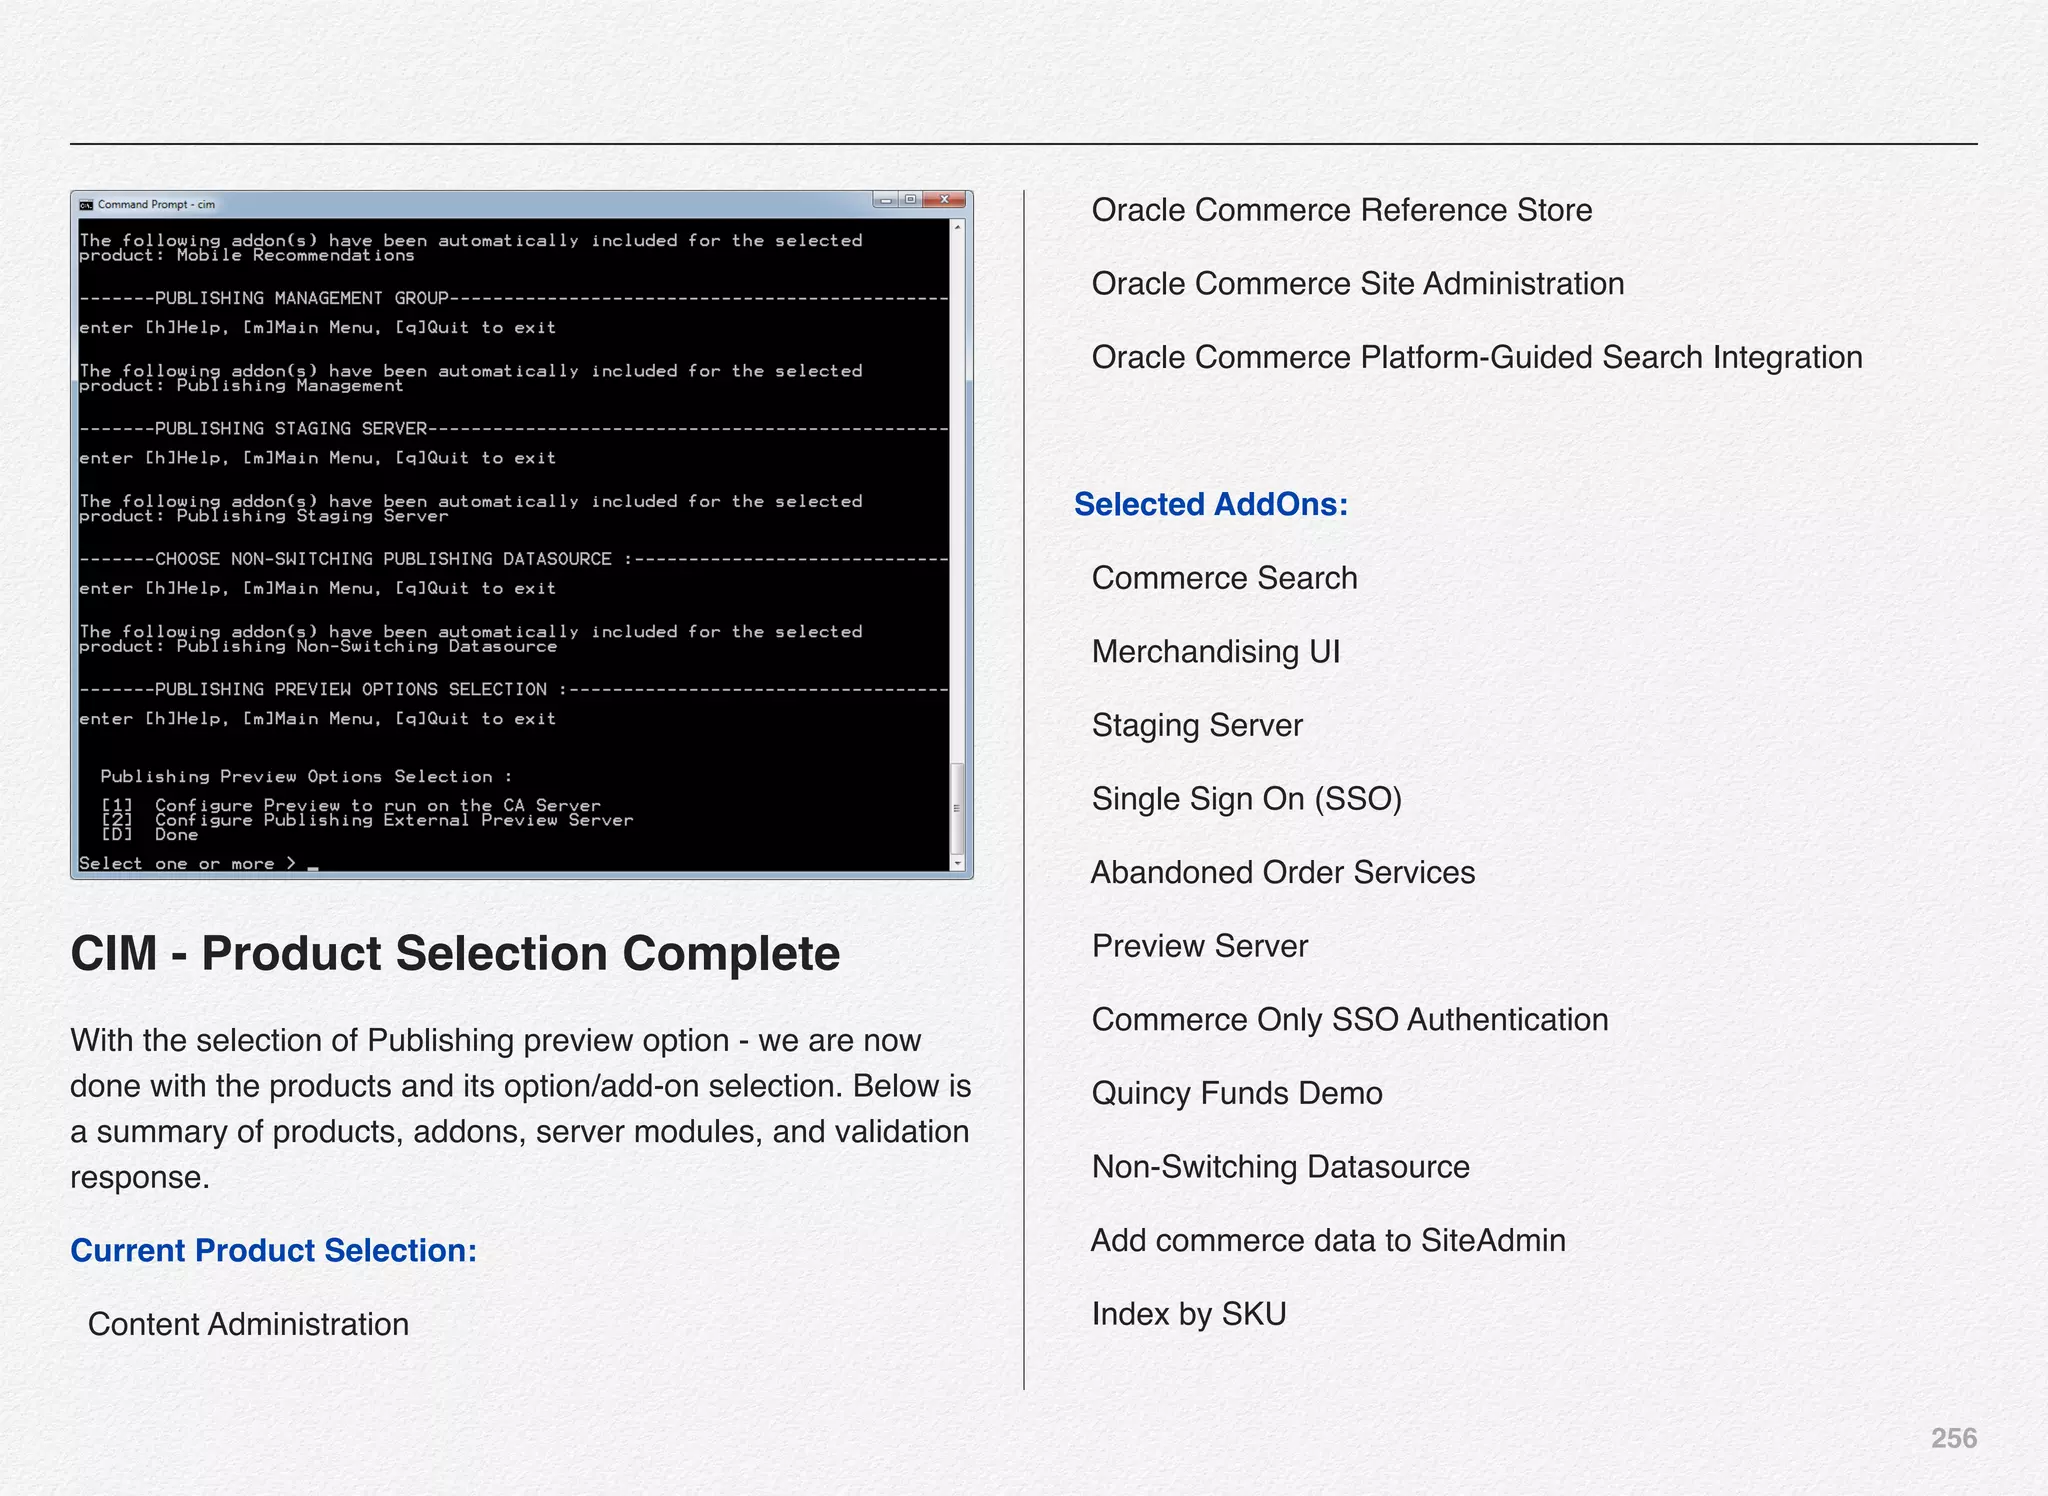Click the 'Select one or more >' prompt line

[x=198, y=863]
